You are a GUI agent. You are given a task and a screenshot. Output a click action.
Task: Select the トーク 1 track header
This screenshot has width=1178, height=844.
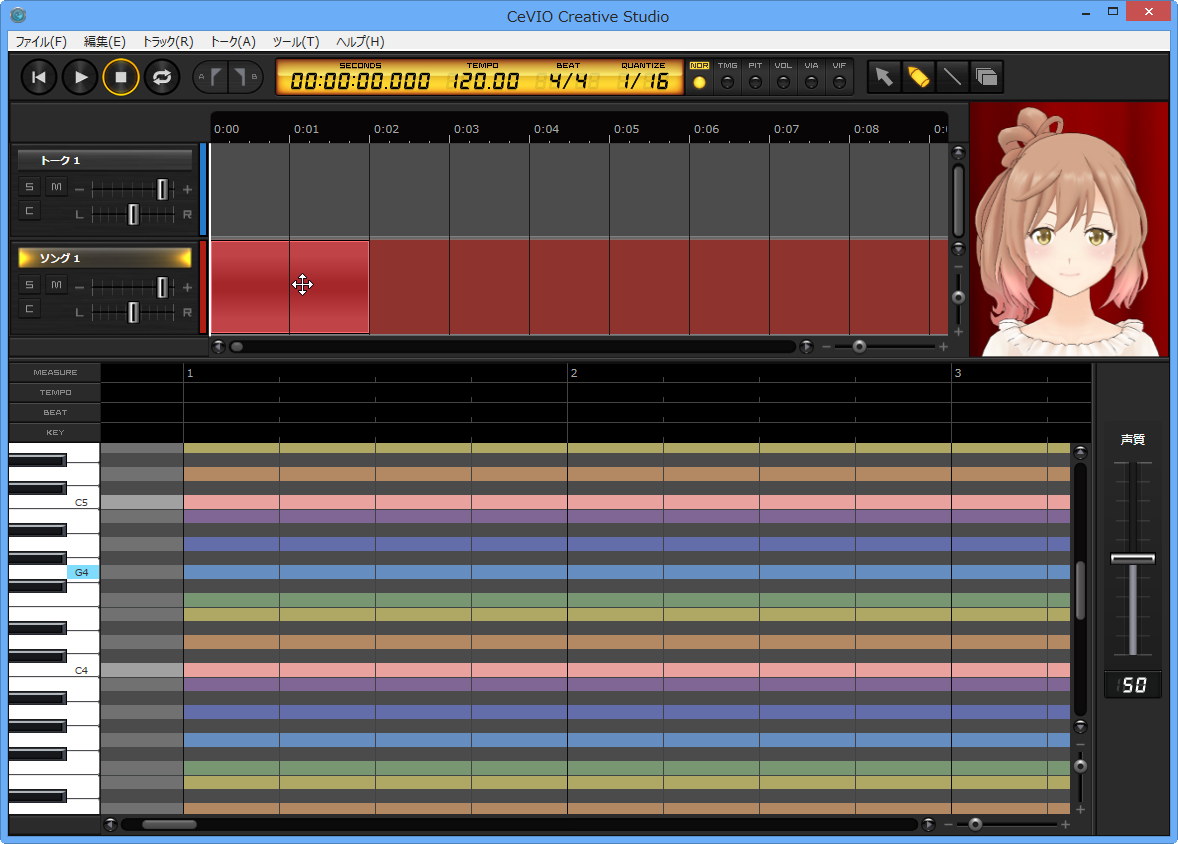(x=105, y=160)
